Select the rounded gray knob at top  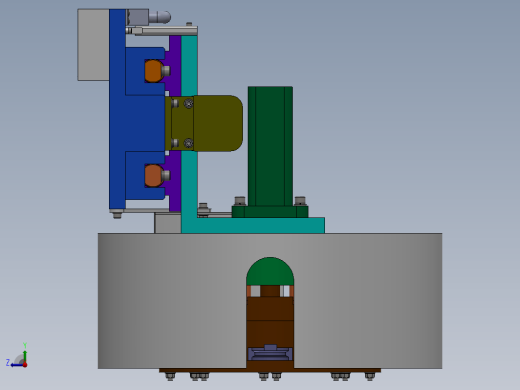click(x=160, y=17)
